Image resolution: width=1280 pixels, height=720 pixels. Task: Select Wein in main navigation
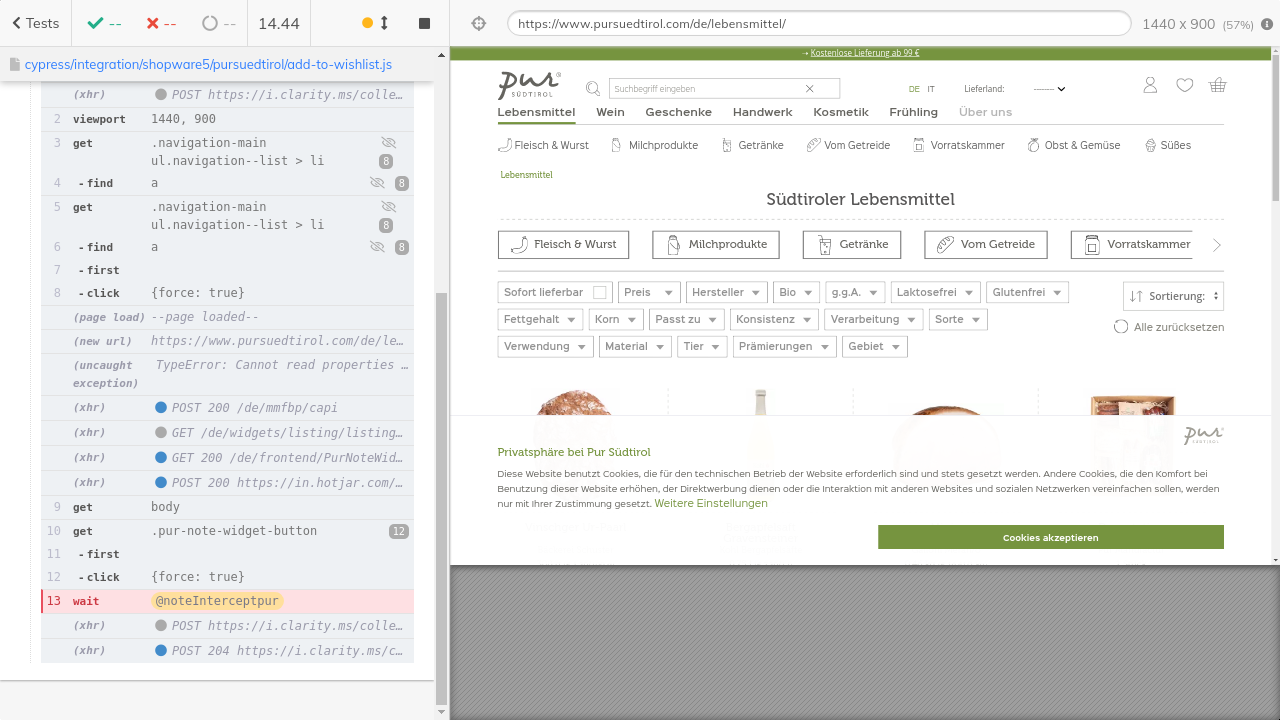click(610, 112)
